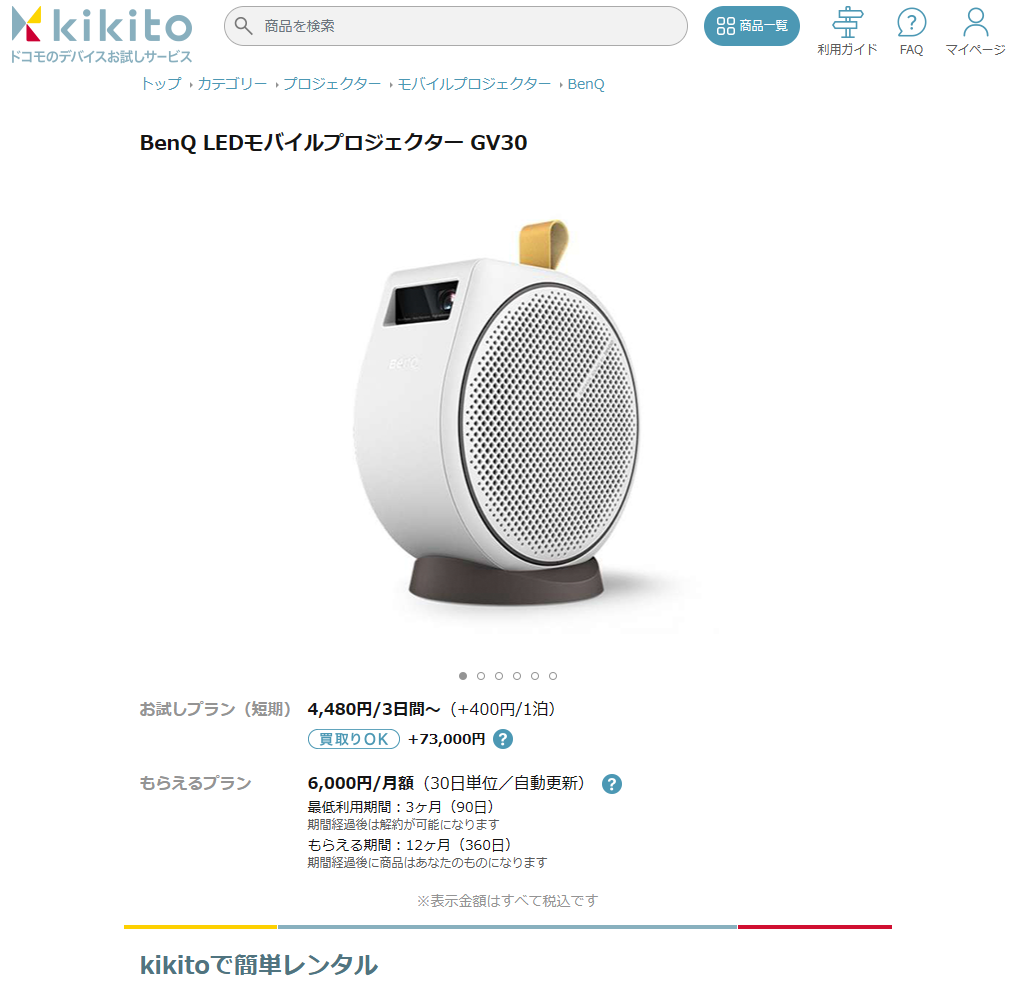Screen dimensions: 1010x987
Task: Select the third carousel dot
Action: 499,676
